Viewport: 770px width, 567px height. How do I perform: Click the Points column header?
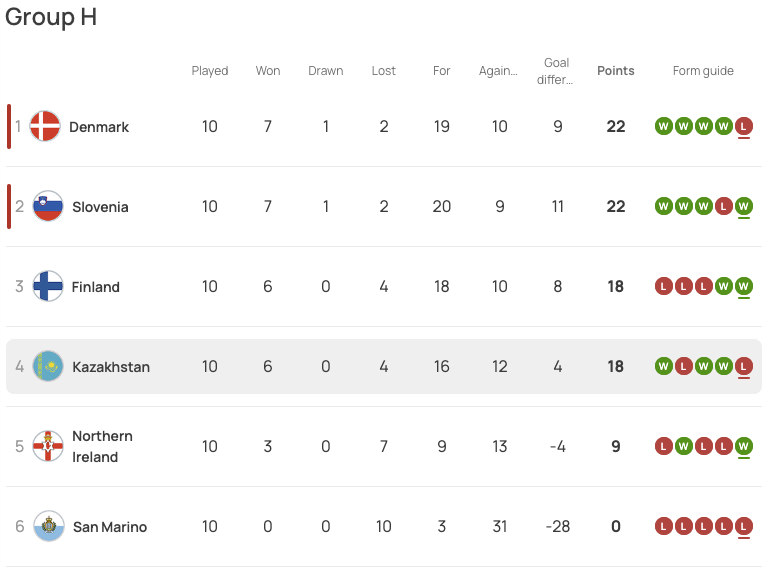pos(616,71)
